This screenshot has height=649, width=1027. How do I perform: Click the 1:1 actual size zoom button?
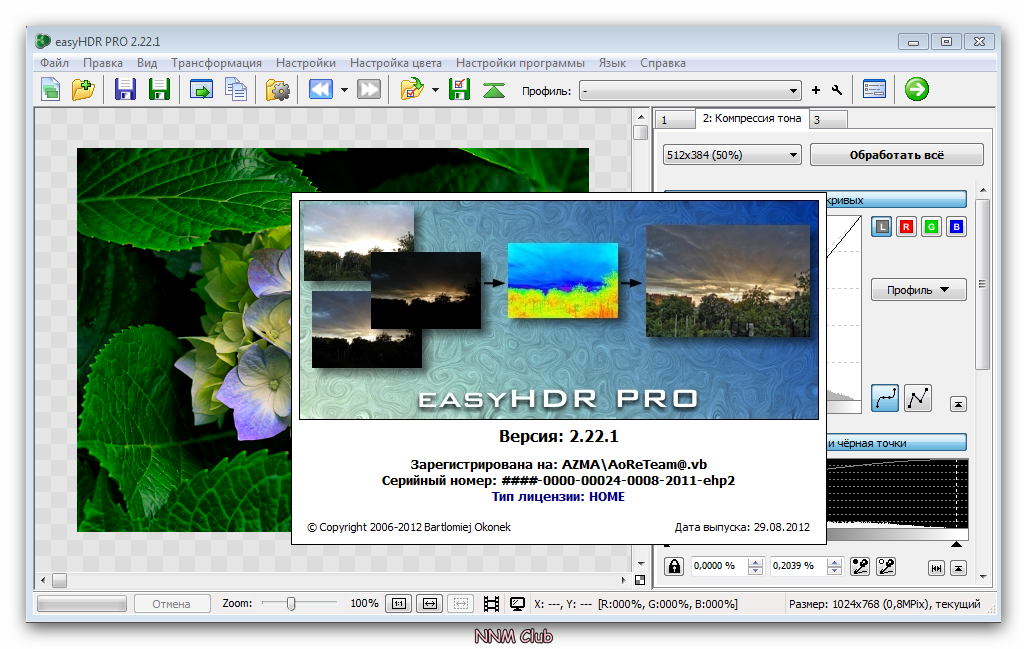397,604
